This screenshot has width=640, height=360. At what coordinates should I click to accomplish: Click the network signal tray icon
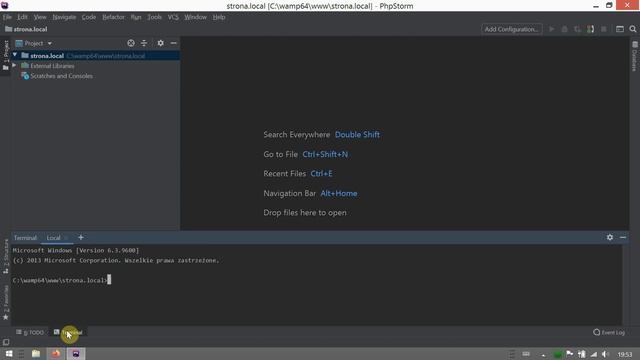pos(593,354)
